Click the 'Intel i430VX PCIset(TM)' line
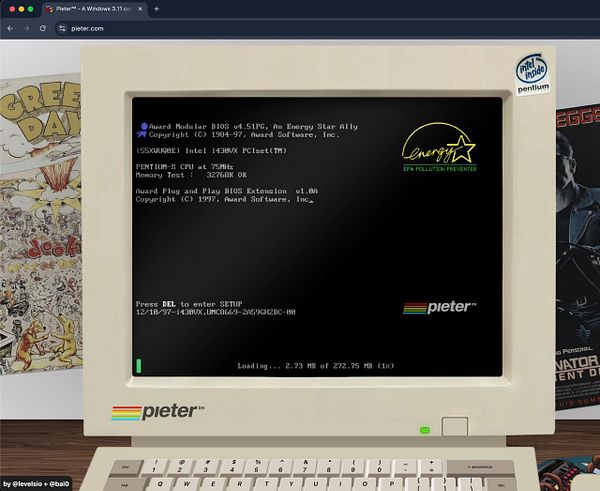Screen dimensions: 600x491 point(211,150)
